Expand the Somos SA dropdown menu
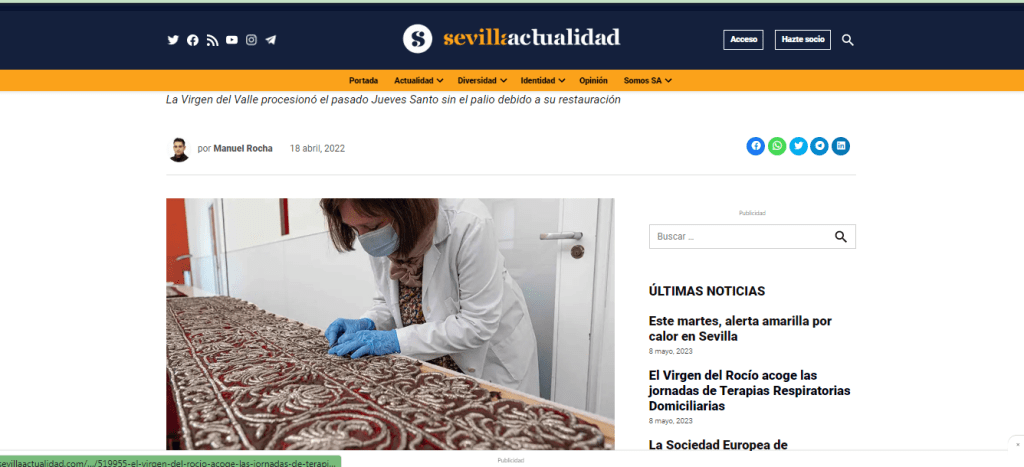1024x467 pixels. pyautogui.click(x=648, y=80)
